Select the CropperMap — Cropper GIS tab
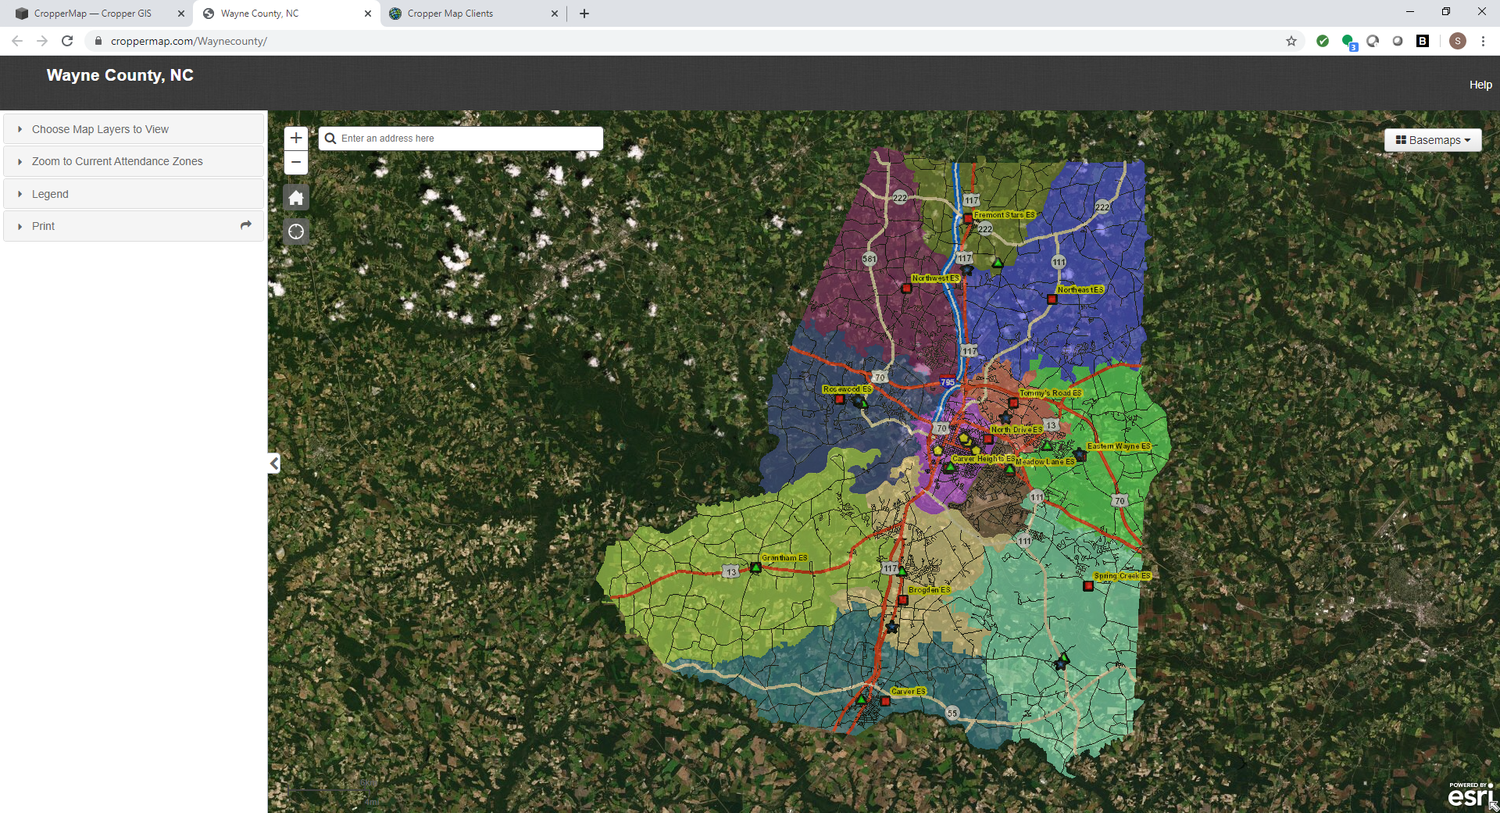 (x=90, y=13)
